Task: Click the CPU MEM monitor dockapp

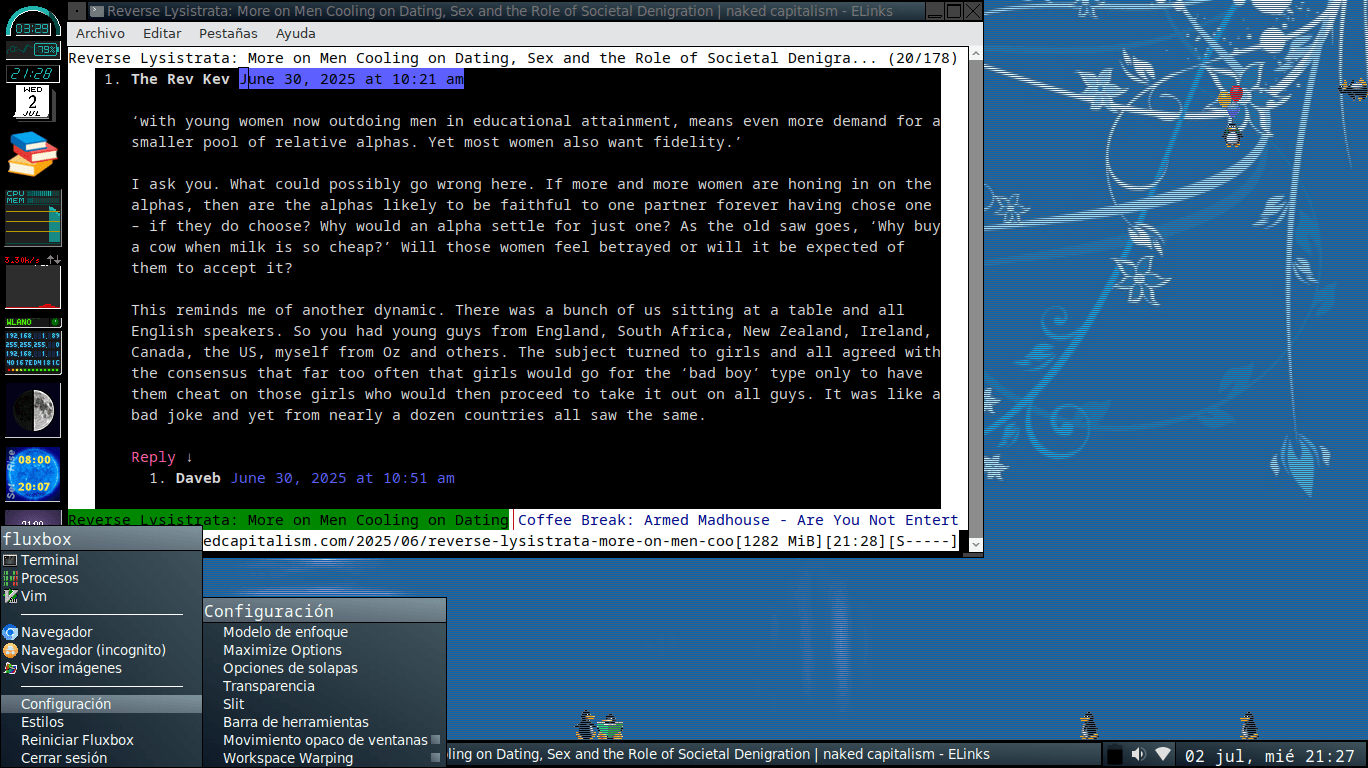Action: 33,217
